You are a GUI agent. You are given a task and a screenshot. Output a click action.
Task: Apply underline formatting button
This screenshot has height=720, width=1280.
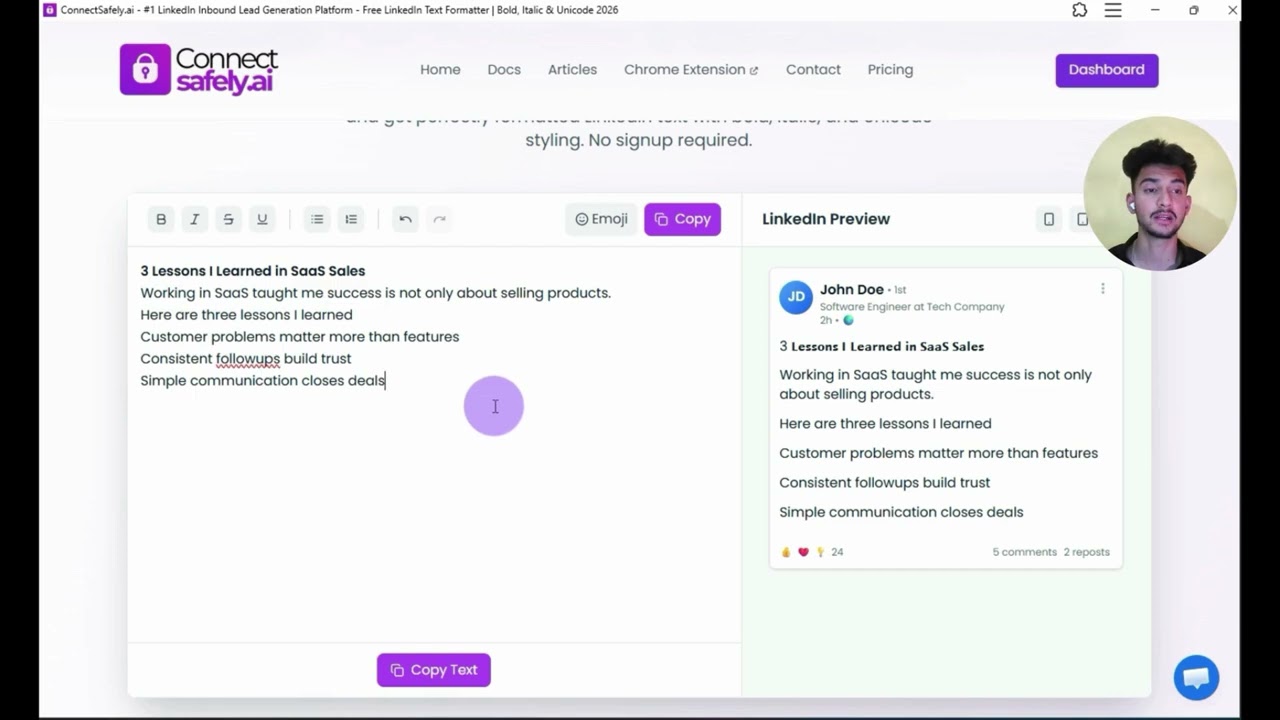(x=262, y=219)
